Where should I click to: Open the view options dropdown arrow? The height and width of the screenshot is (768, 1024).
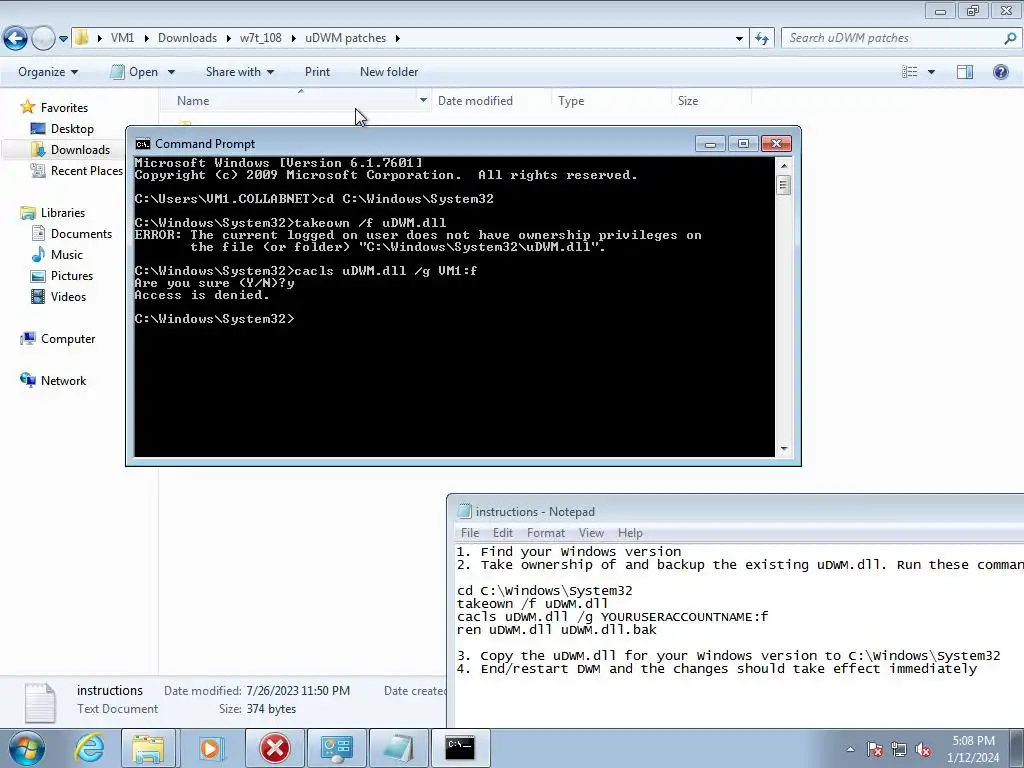pos(931,72)
